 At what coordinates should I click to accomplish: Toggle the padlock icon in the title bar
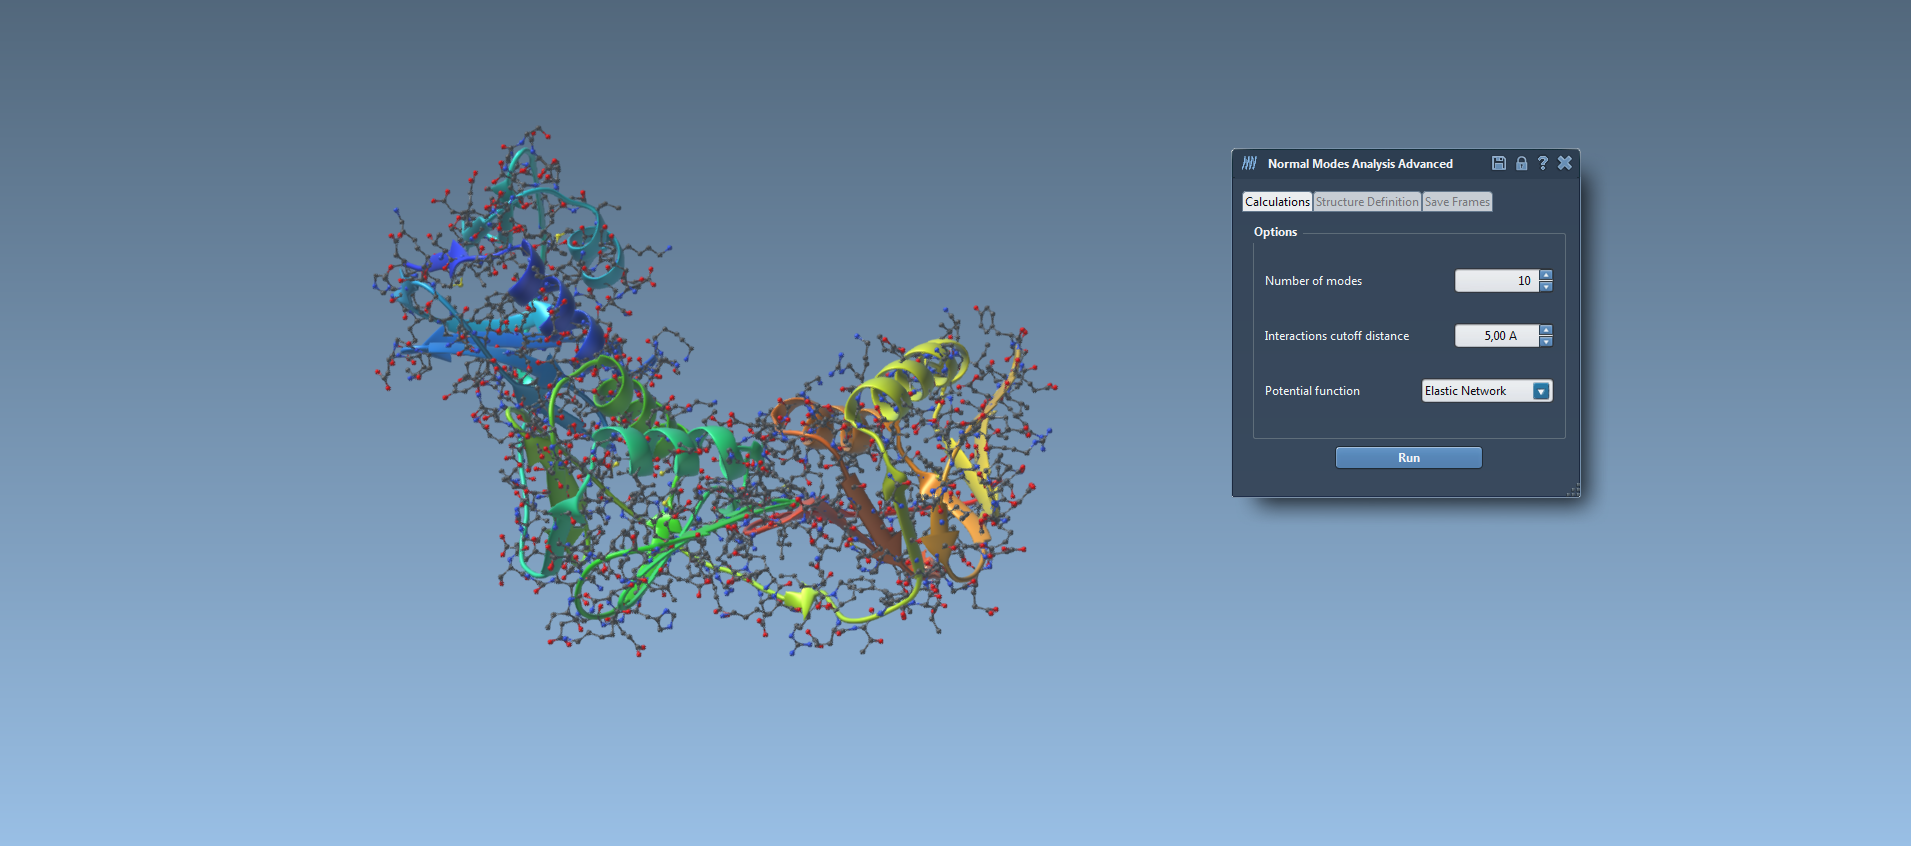(1521, 163)
